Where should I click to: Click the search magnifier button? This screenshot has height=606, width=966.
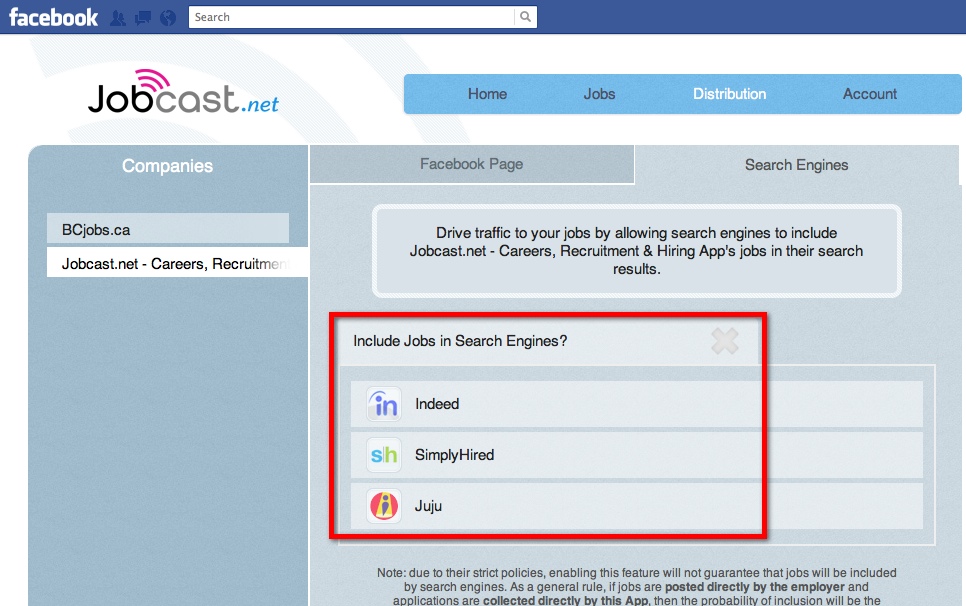526,17
